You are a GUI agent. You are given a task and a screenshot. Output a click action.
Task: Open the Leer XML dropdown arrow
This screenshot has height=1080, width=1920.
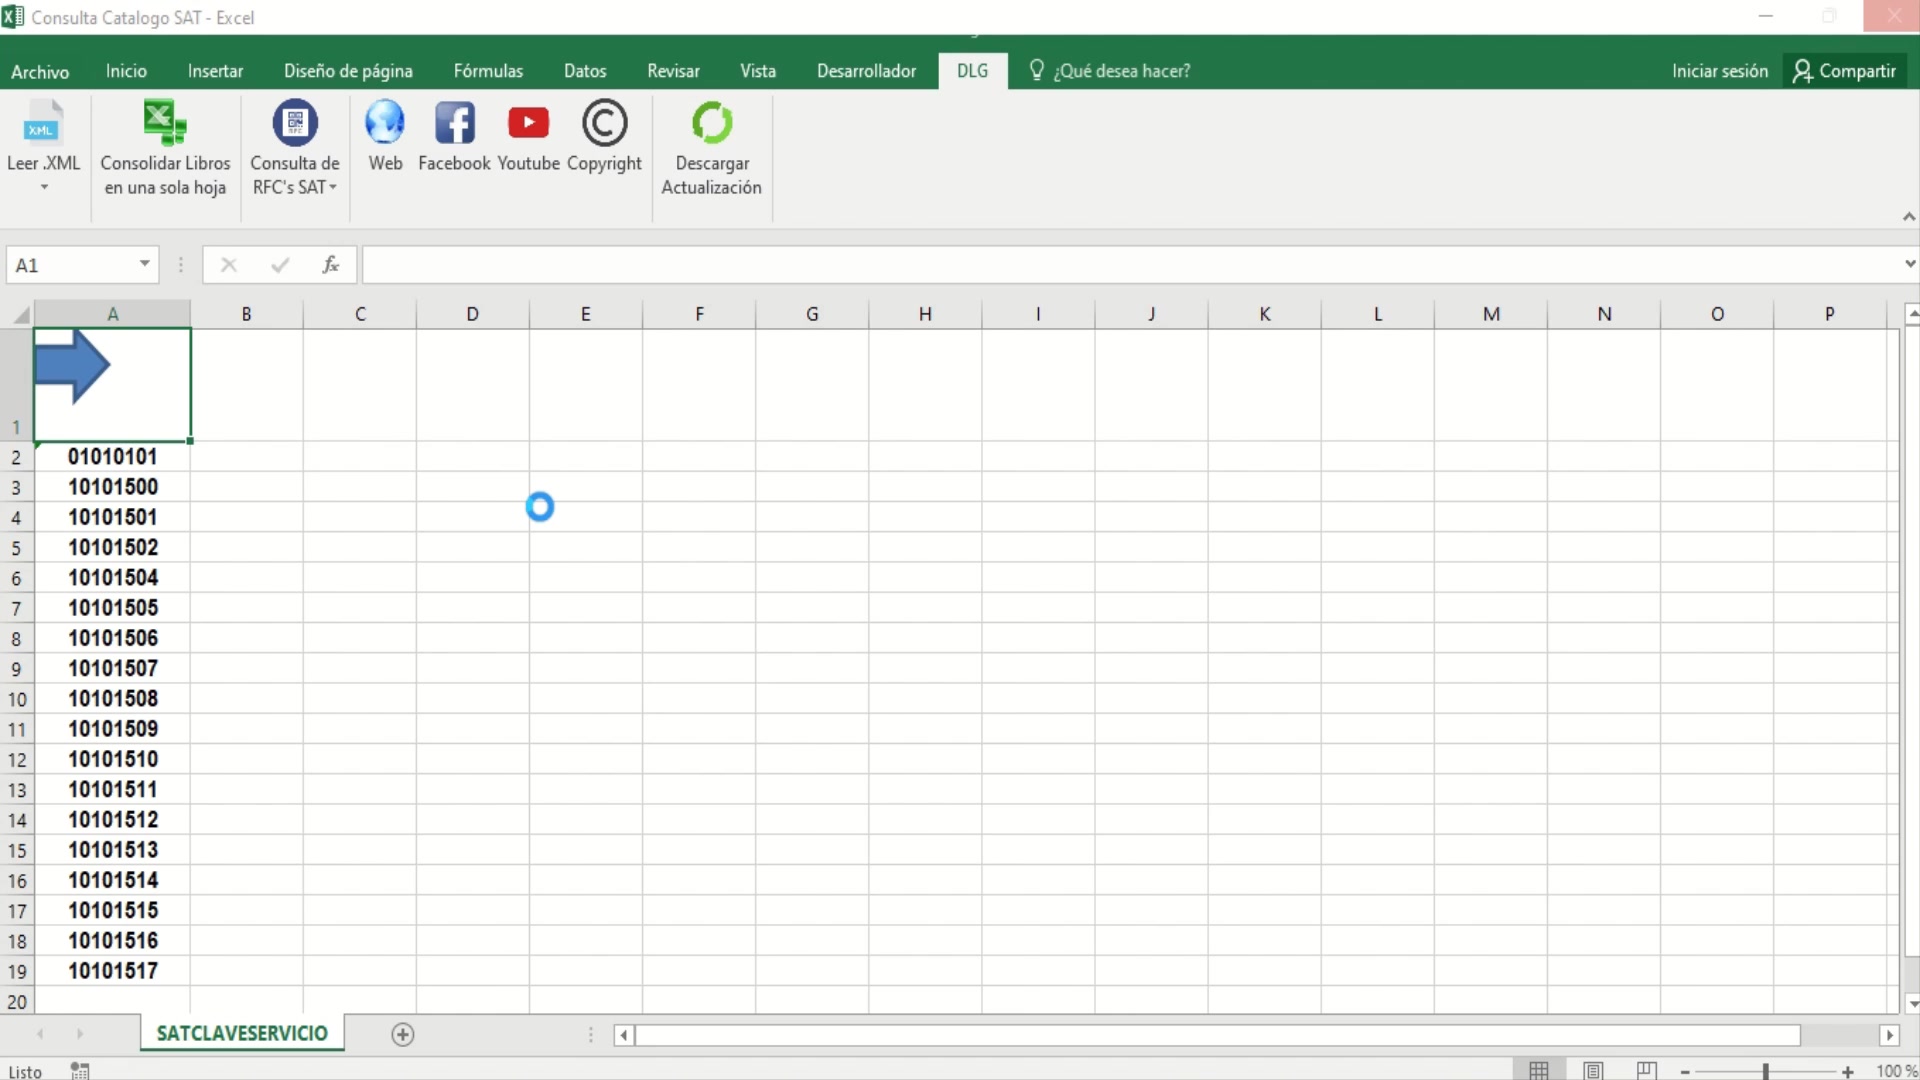point(44,187)
